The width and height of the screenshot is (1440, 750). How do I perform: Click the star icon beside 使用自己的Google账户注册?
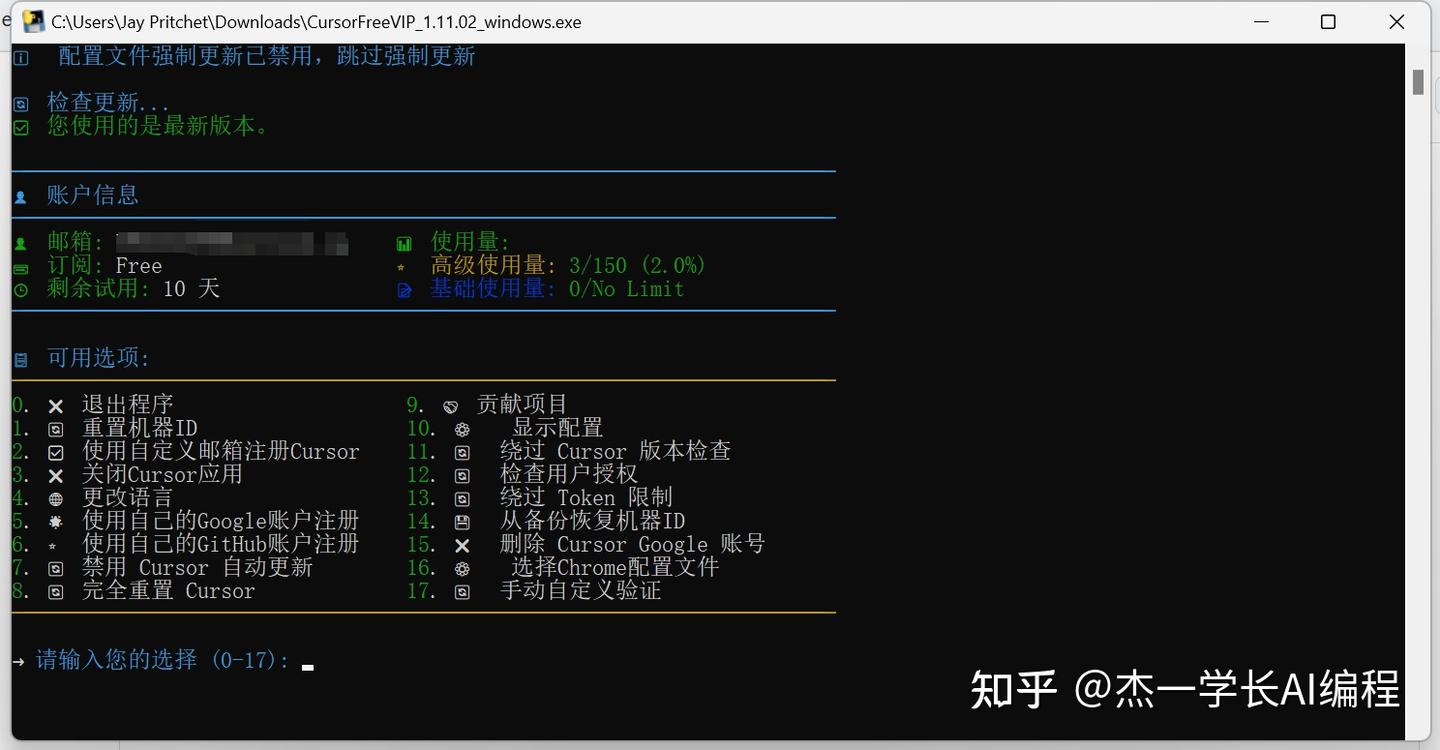(55, 520)
